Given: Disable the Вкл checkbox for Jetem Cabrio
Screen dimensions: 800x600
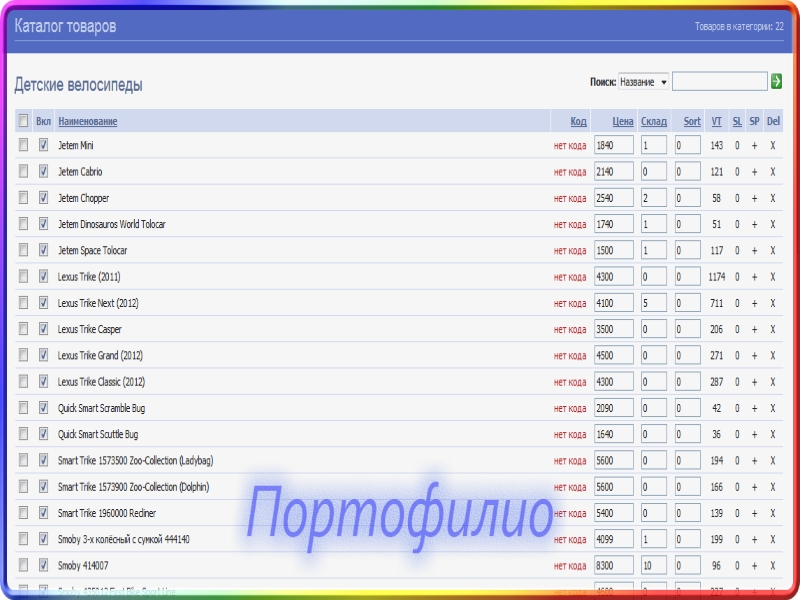Looking at the screenshot, I should point(43,171).
